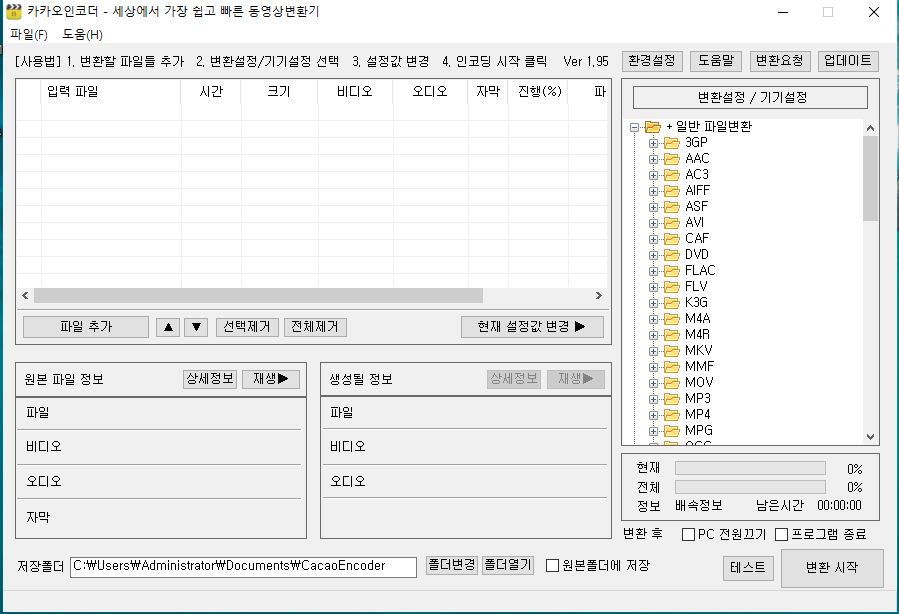Enable PC 전원끄기 after conversion
Image resolution: width=899 pixels, height=614 pixels.
click(688, 535)
